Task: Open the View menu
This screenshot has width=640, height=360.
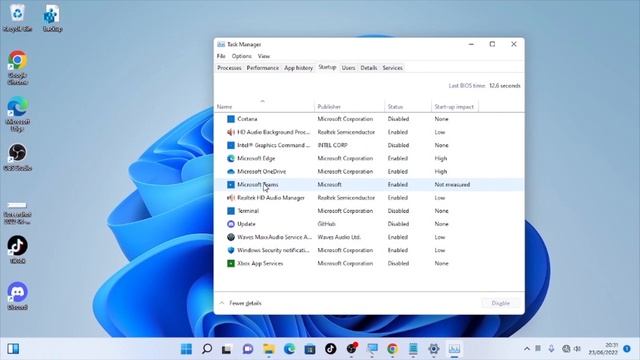Action: tap(264, 56)
